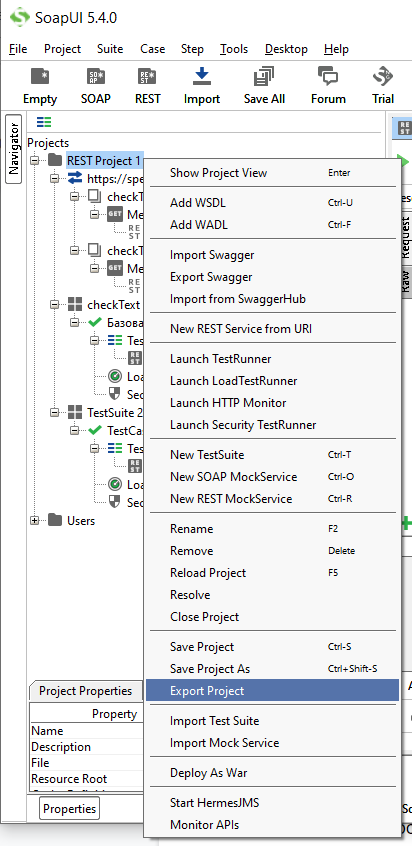412x846 pixels.
Task: Open the Suite menu
Action: point(110,49)
